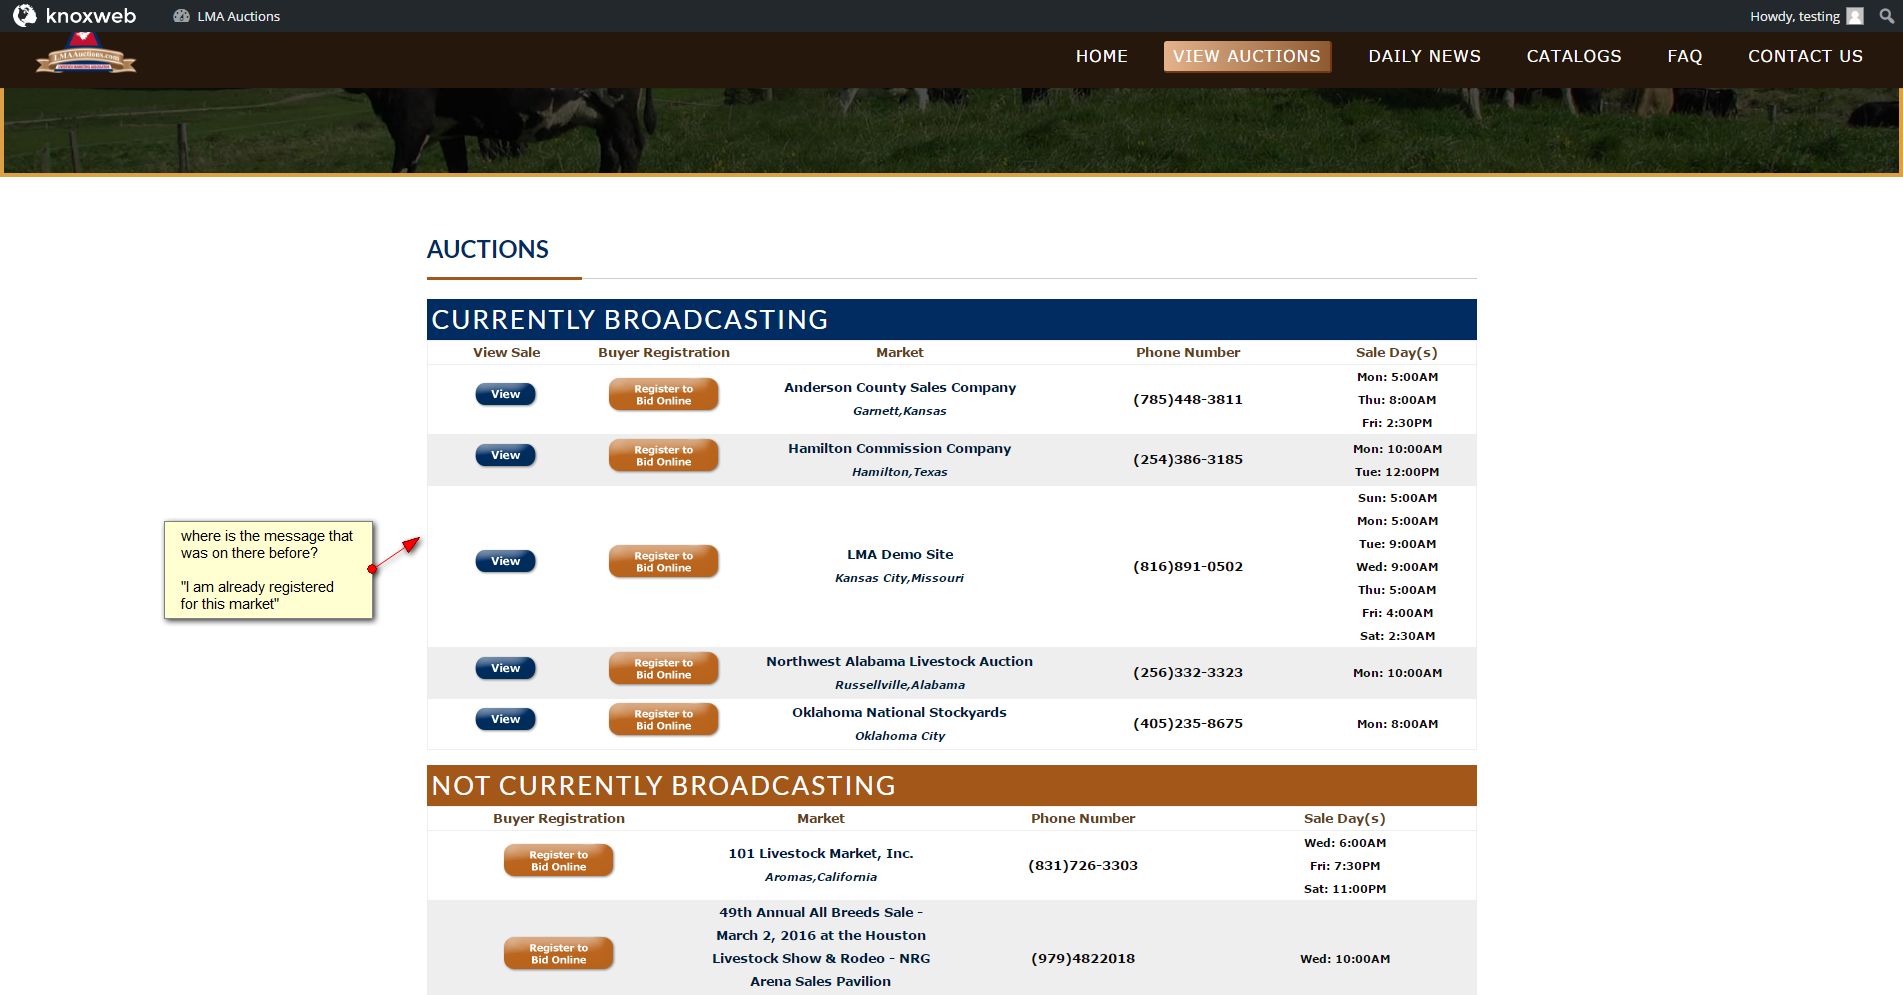Click the Hamilton Commission Company market name
This screenshot has height=995, width=1903.
click(900, 449)
